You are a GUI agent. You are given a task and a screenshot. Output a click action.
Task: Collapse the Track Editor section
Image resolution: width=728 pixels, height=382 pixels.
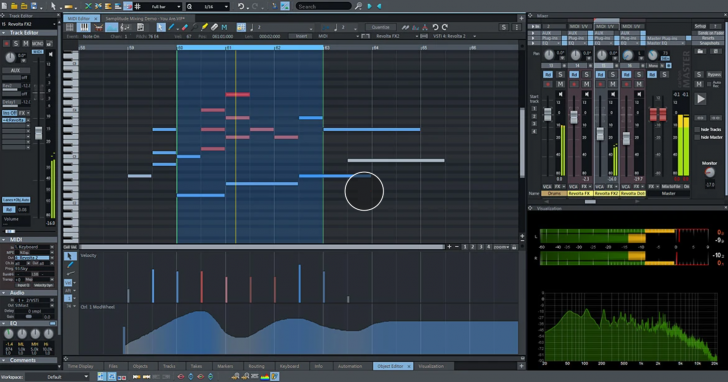[x=4, y=33]
